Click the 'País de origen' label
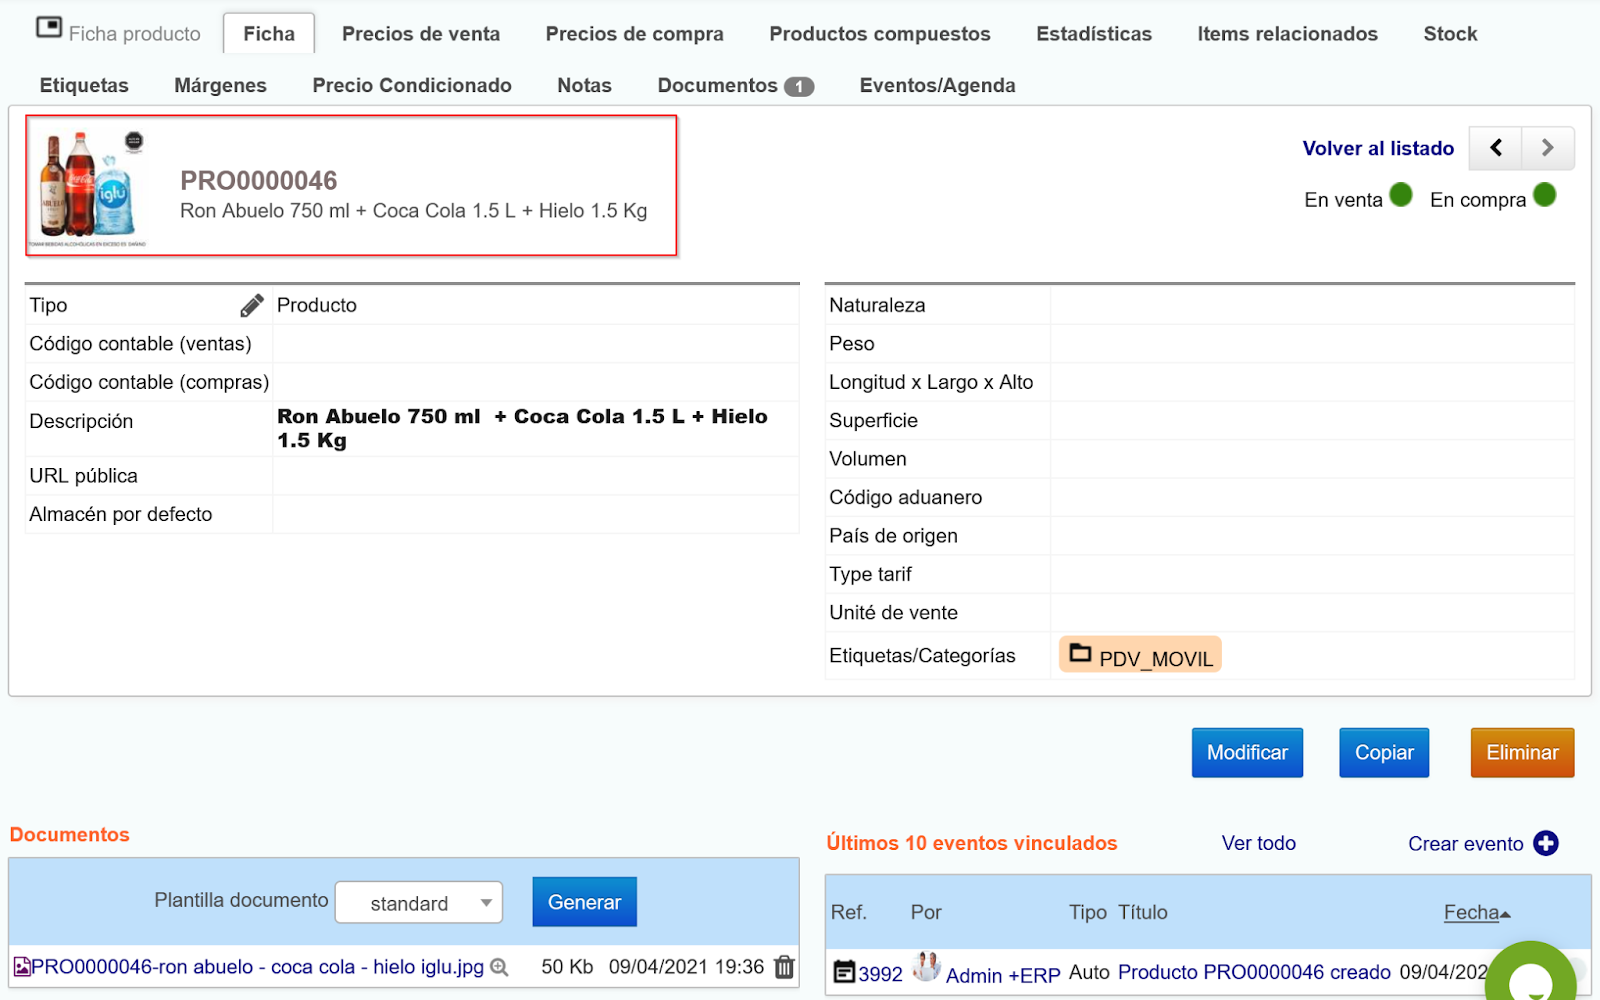The width and height of the screenshot is (1600, 1000). 893,536
